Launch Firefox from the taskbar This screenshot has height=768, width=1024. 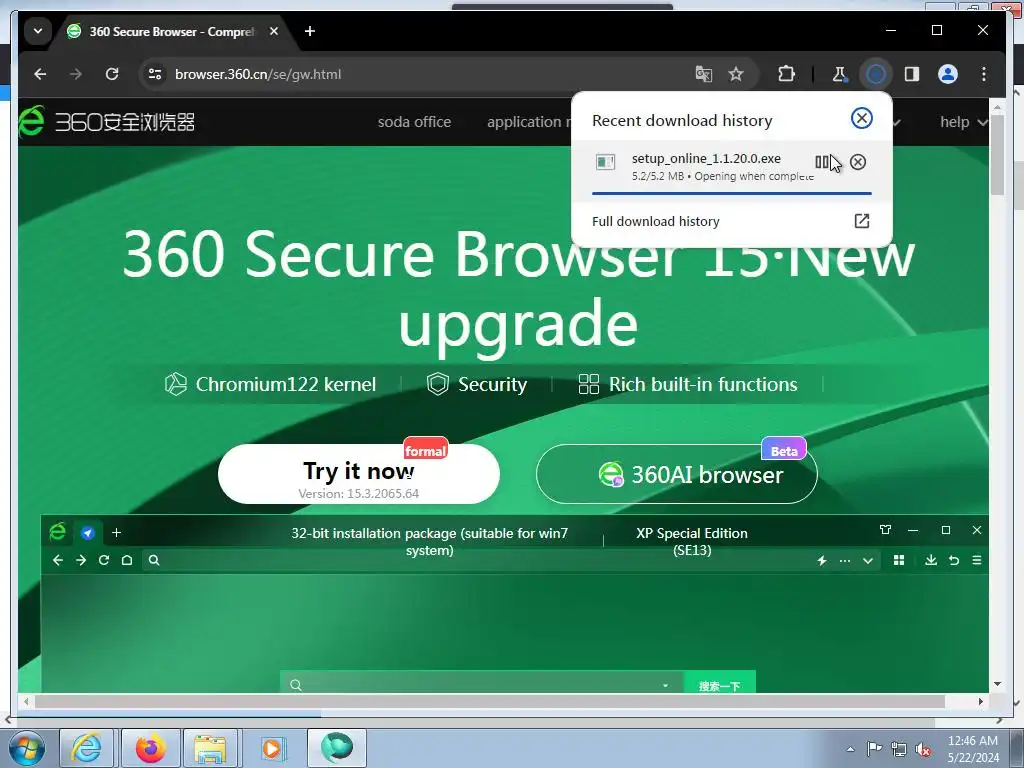click(150, 748)
